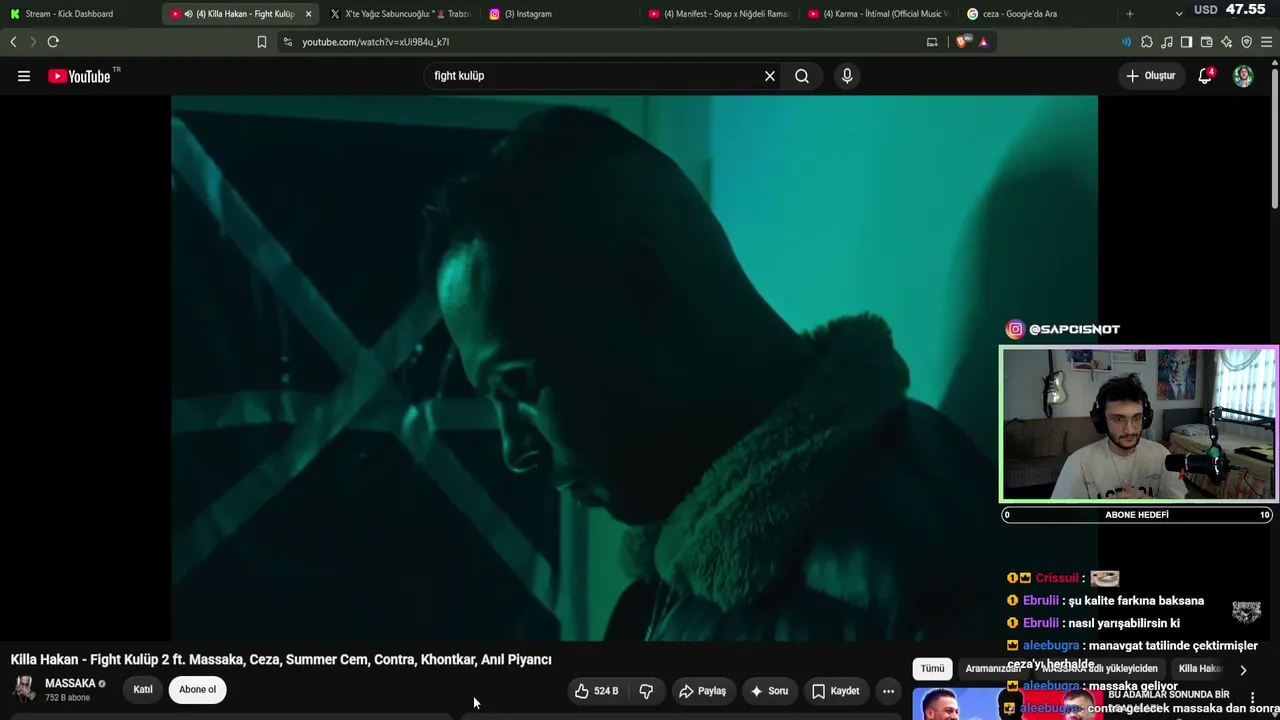This screenshot has height=720, width=1280.
Task: Open the YouTube account avatar menu
Action: tap(1243, 76)
